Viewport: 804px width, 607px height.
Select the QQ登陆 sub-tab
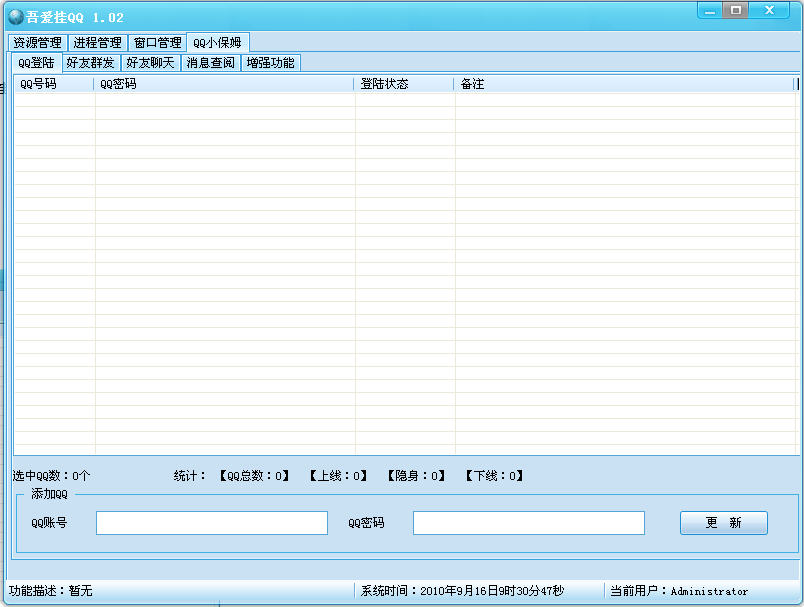coord(36,63)
